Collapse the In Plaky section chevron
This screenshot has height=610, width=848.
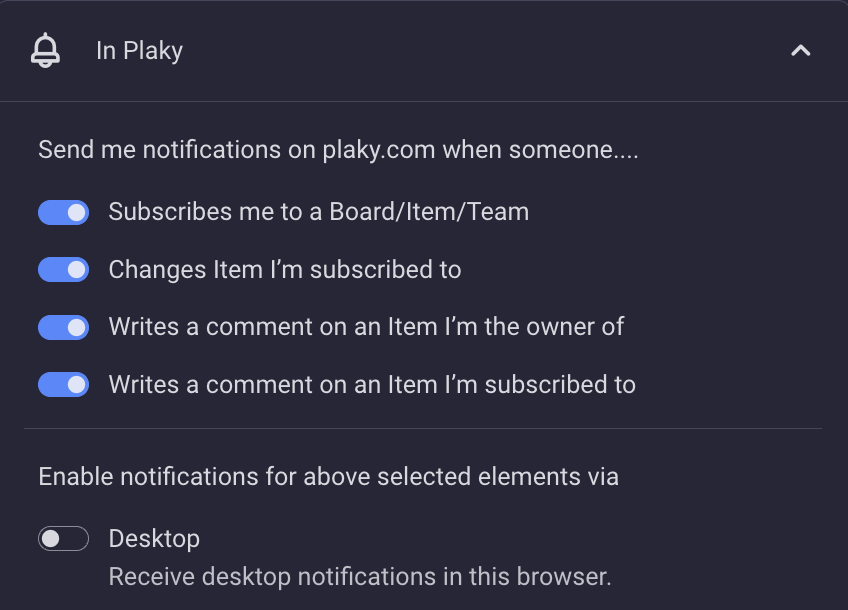[800, 51]
